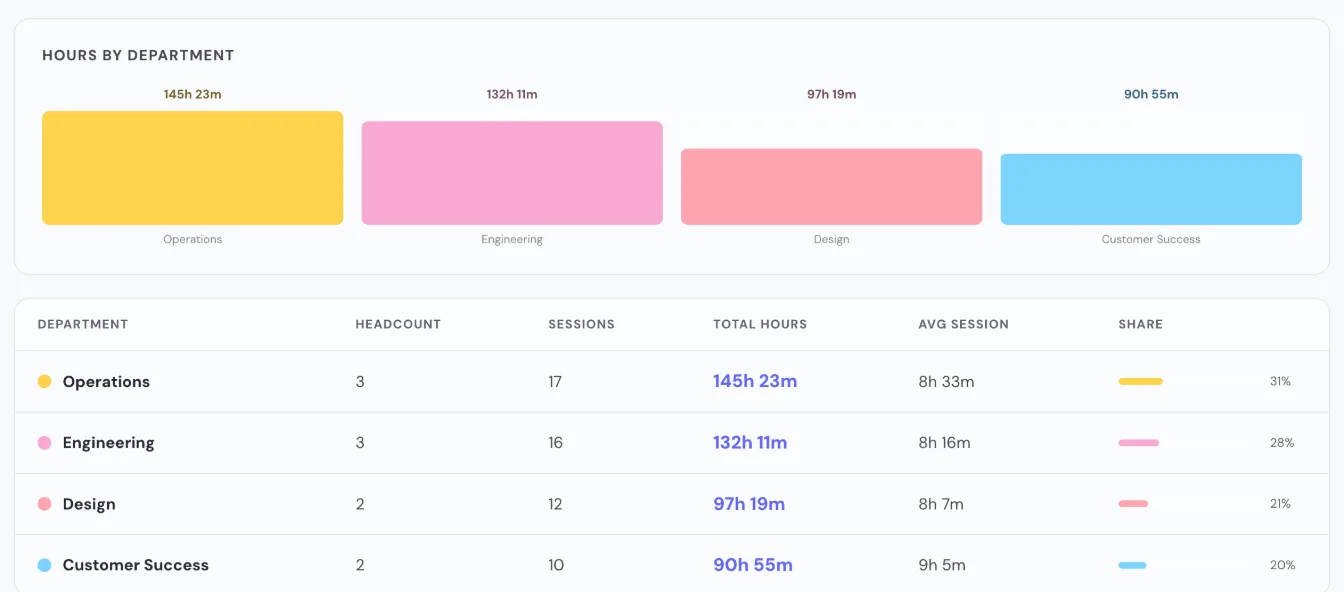Click the yellow Operations bar in chart

[192, 168]
